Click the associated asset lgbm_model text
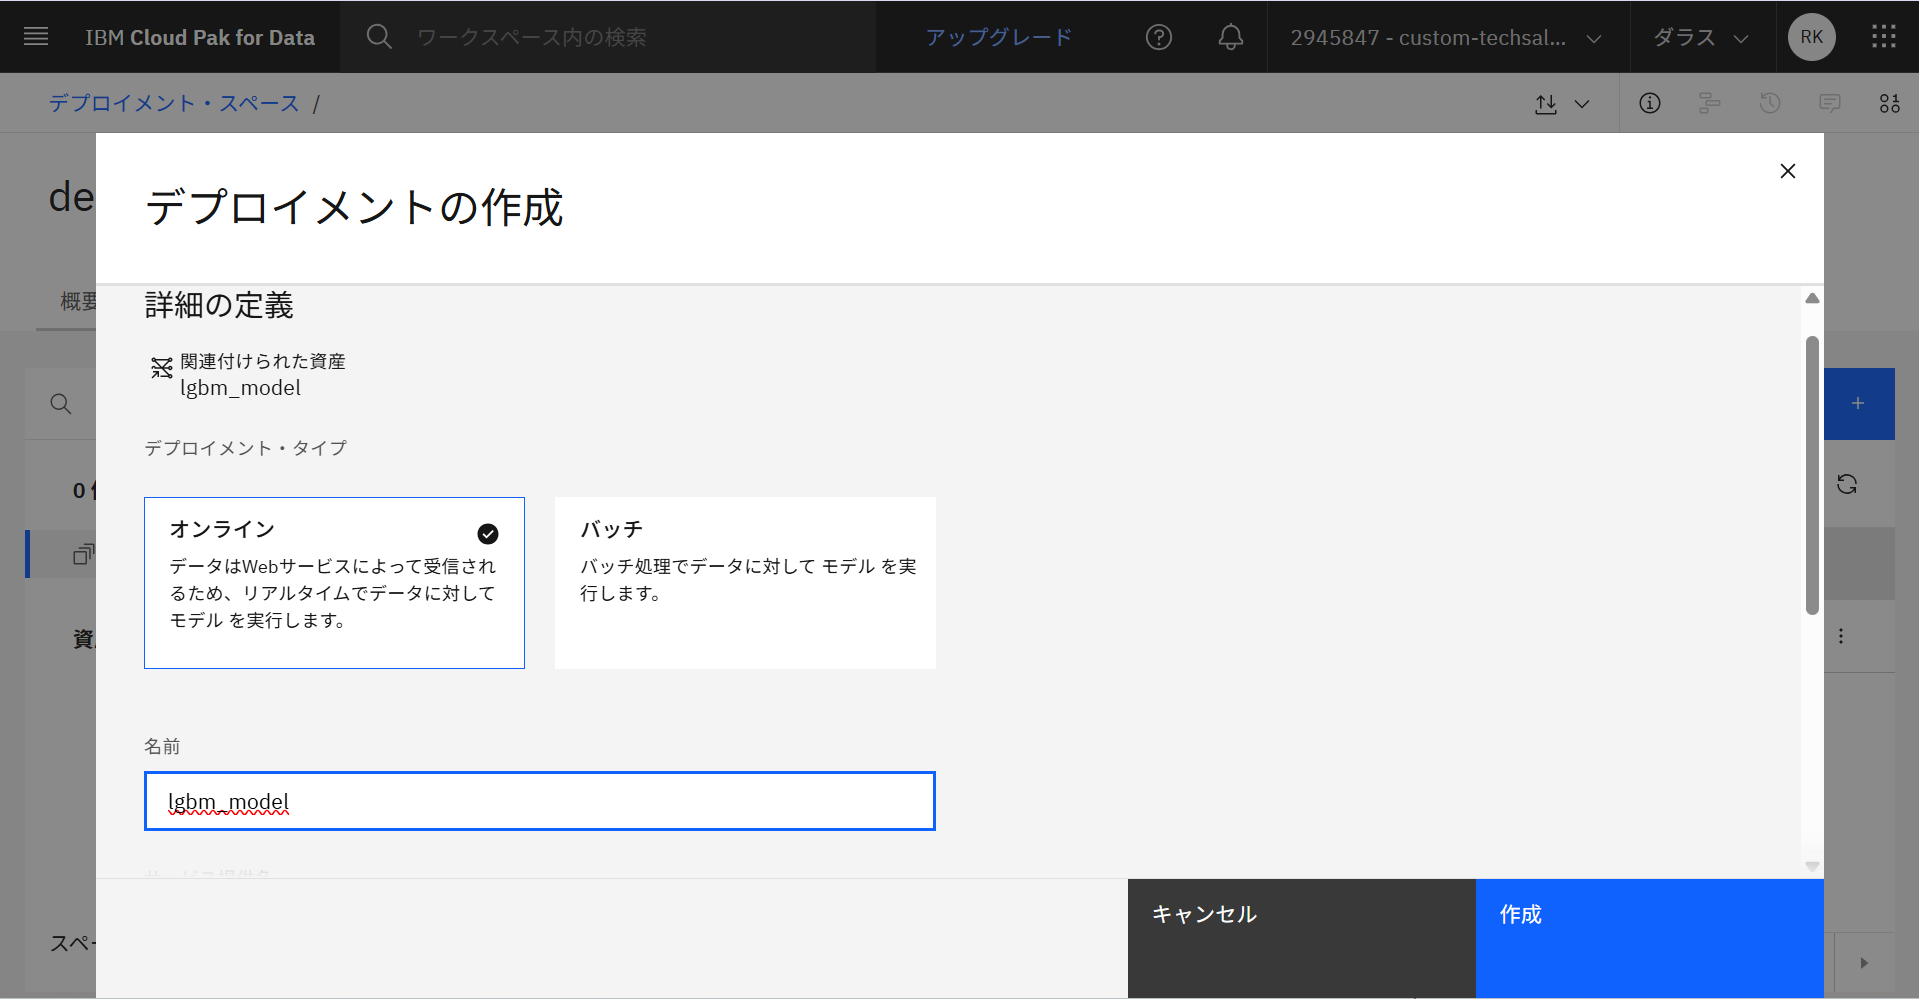The width and height of the screenshot is (1919, 999). pyautogui.click(x=240, y=388)
